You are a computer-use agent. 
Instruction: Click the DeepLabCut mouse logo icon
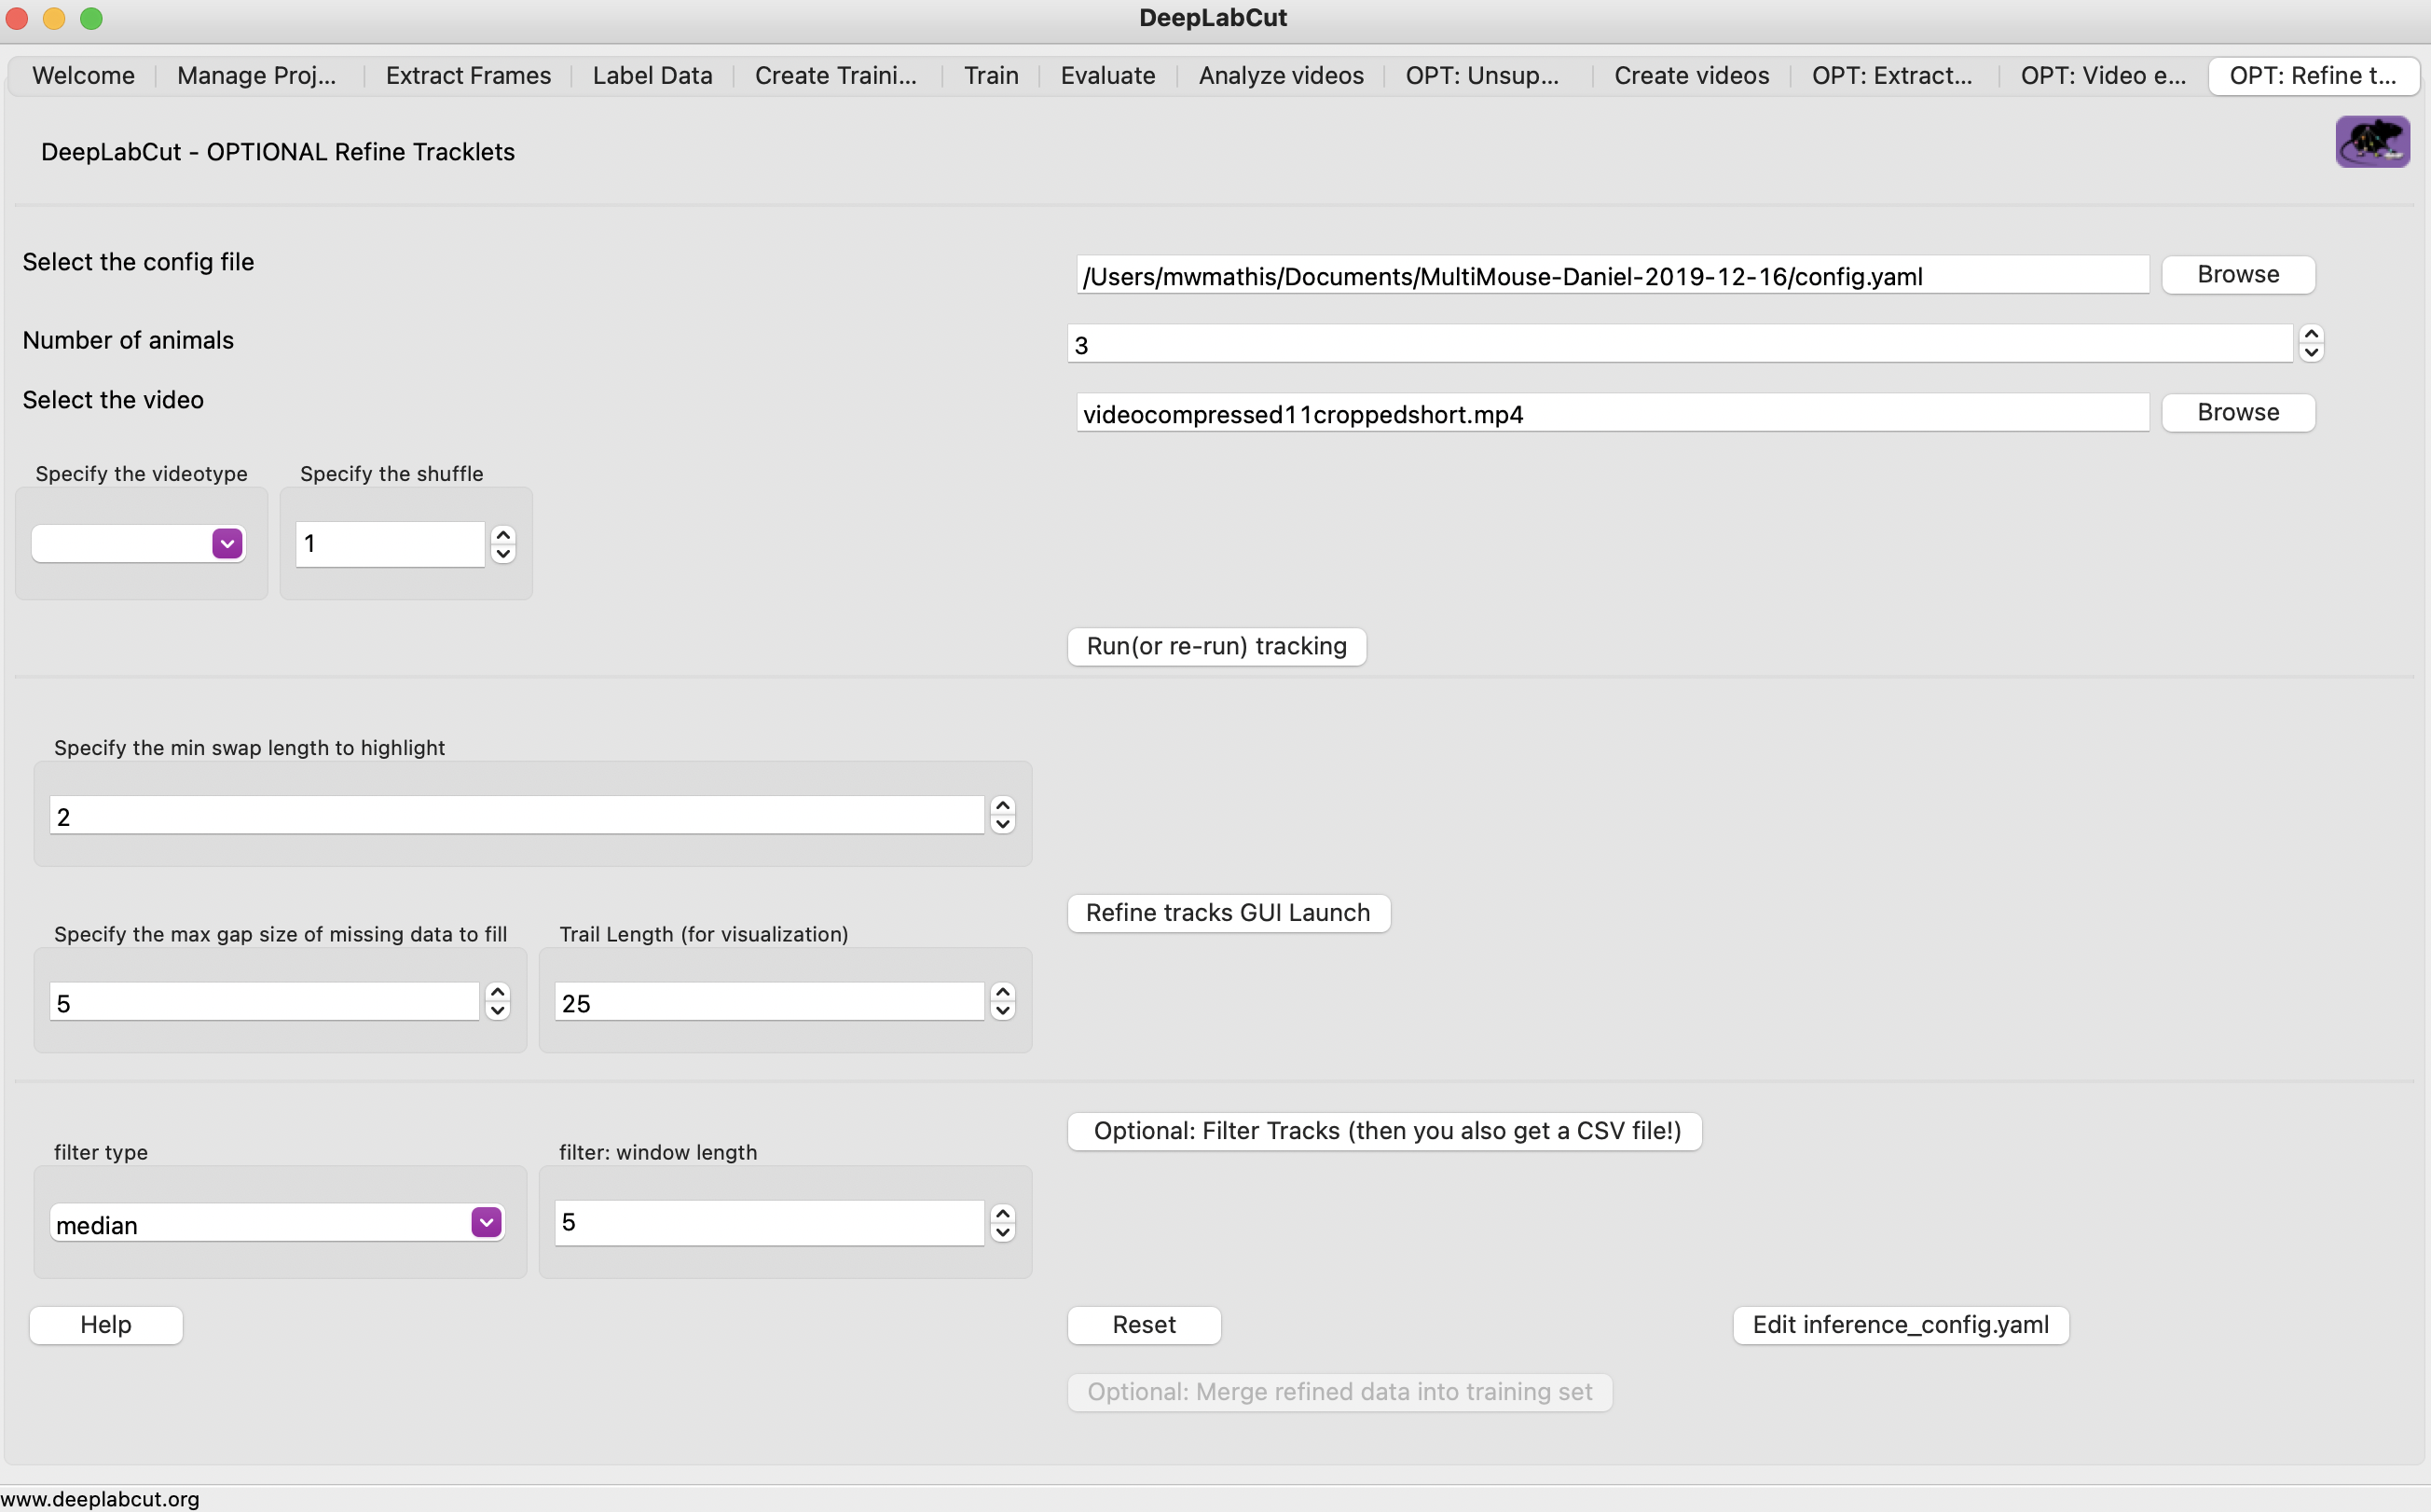click(x=2372, y=141)
